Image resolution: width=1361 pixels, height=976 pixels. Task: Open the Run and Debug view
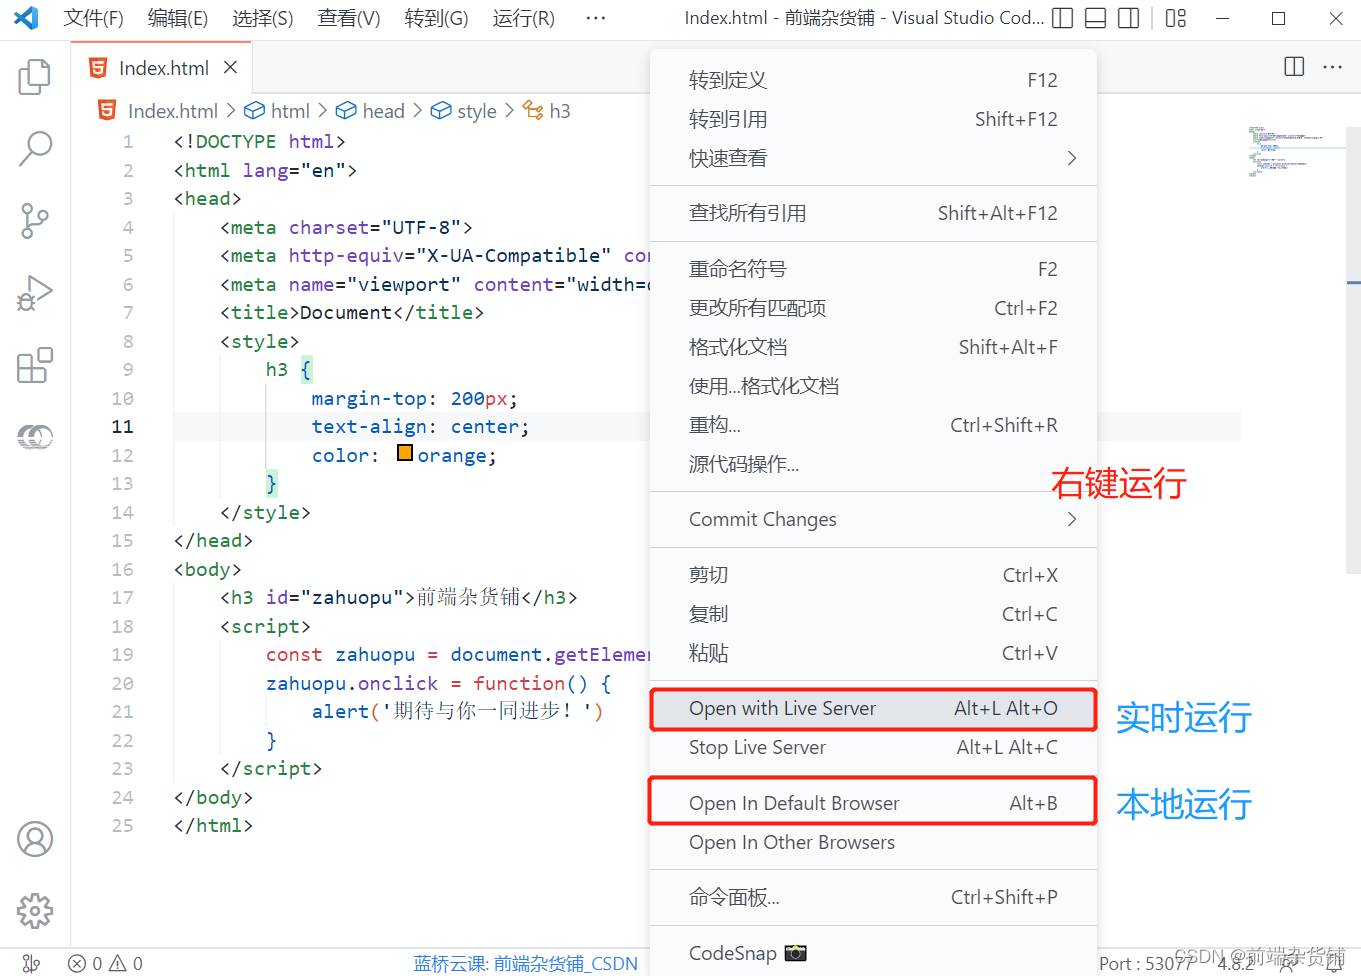35,293
